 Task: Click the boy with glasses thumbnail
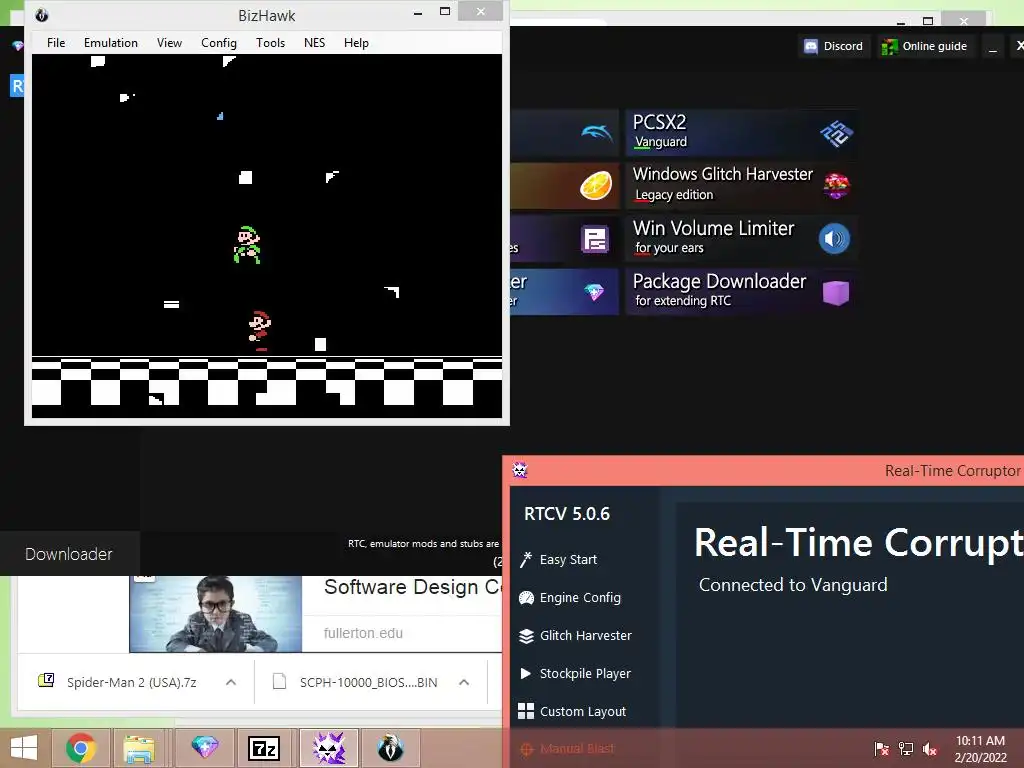[216, 614]
